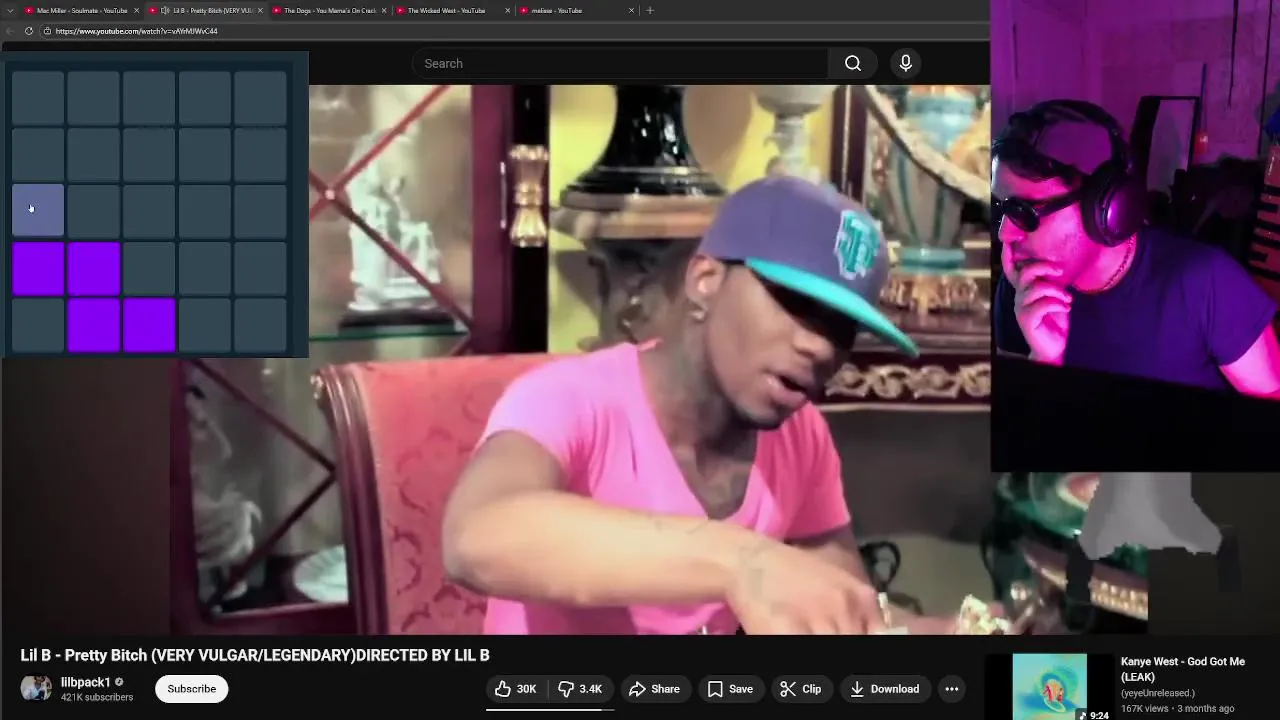Close the malese - YouTube tab

click(x=631, y=10)
